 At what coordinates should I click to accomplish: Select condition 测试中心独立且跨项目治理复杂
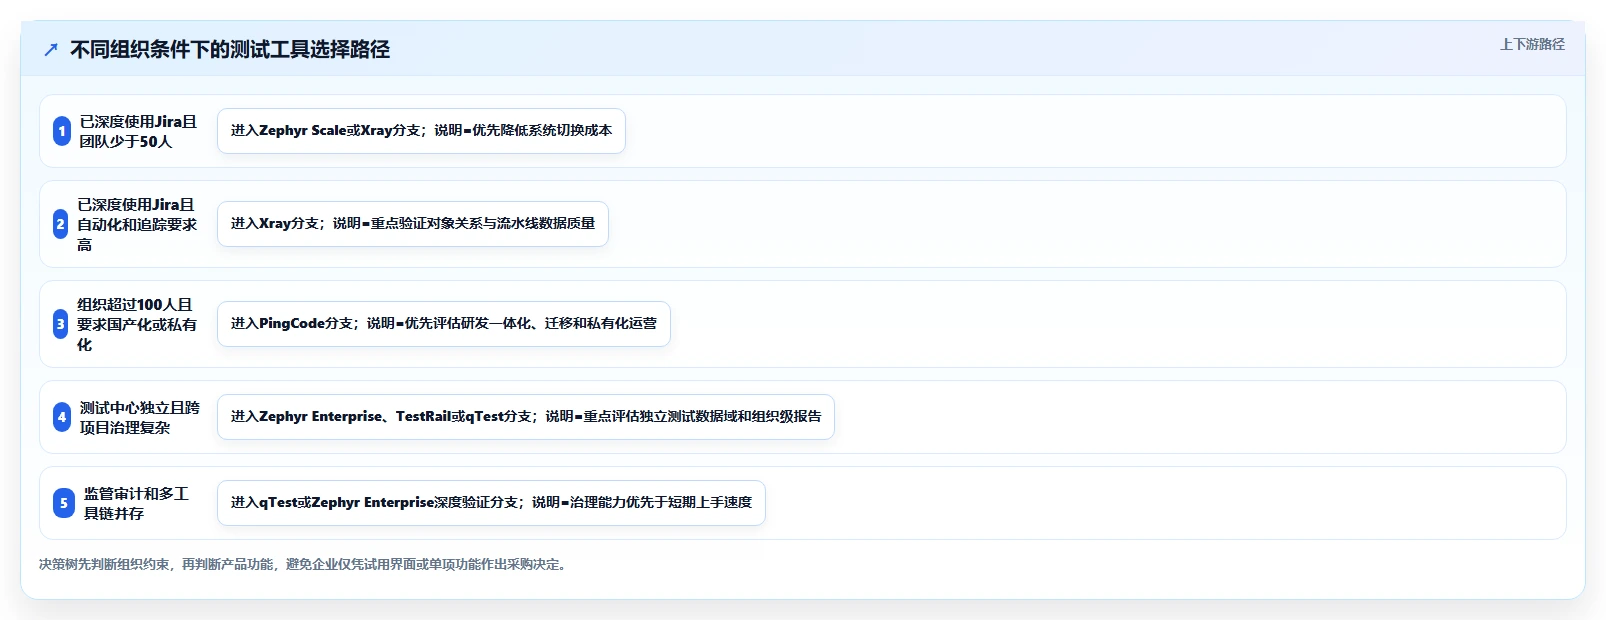[x=139, y=417]
